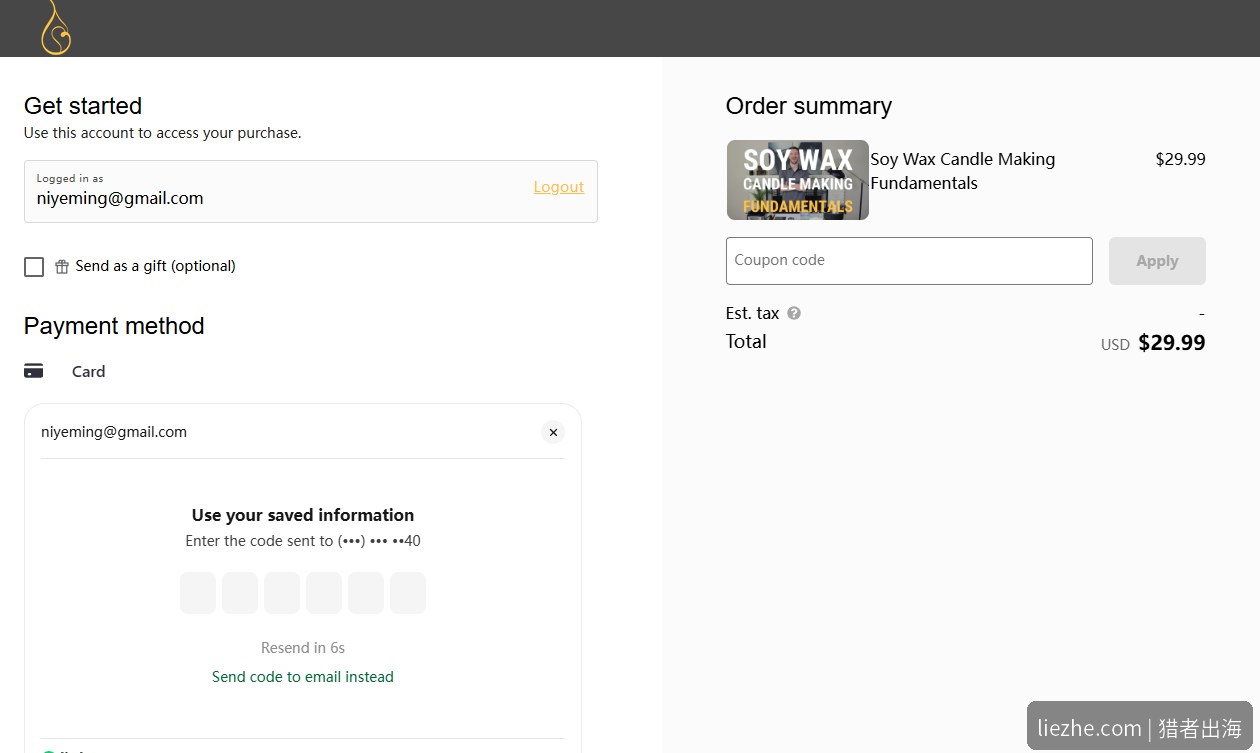Dismiss the saved info panel with X
The height and width of the screenshot is (753, 1260).
pyautogui.click(x=553, y=432)
